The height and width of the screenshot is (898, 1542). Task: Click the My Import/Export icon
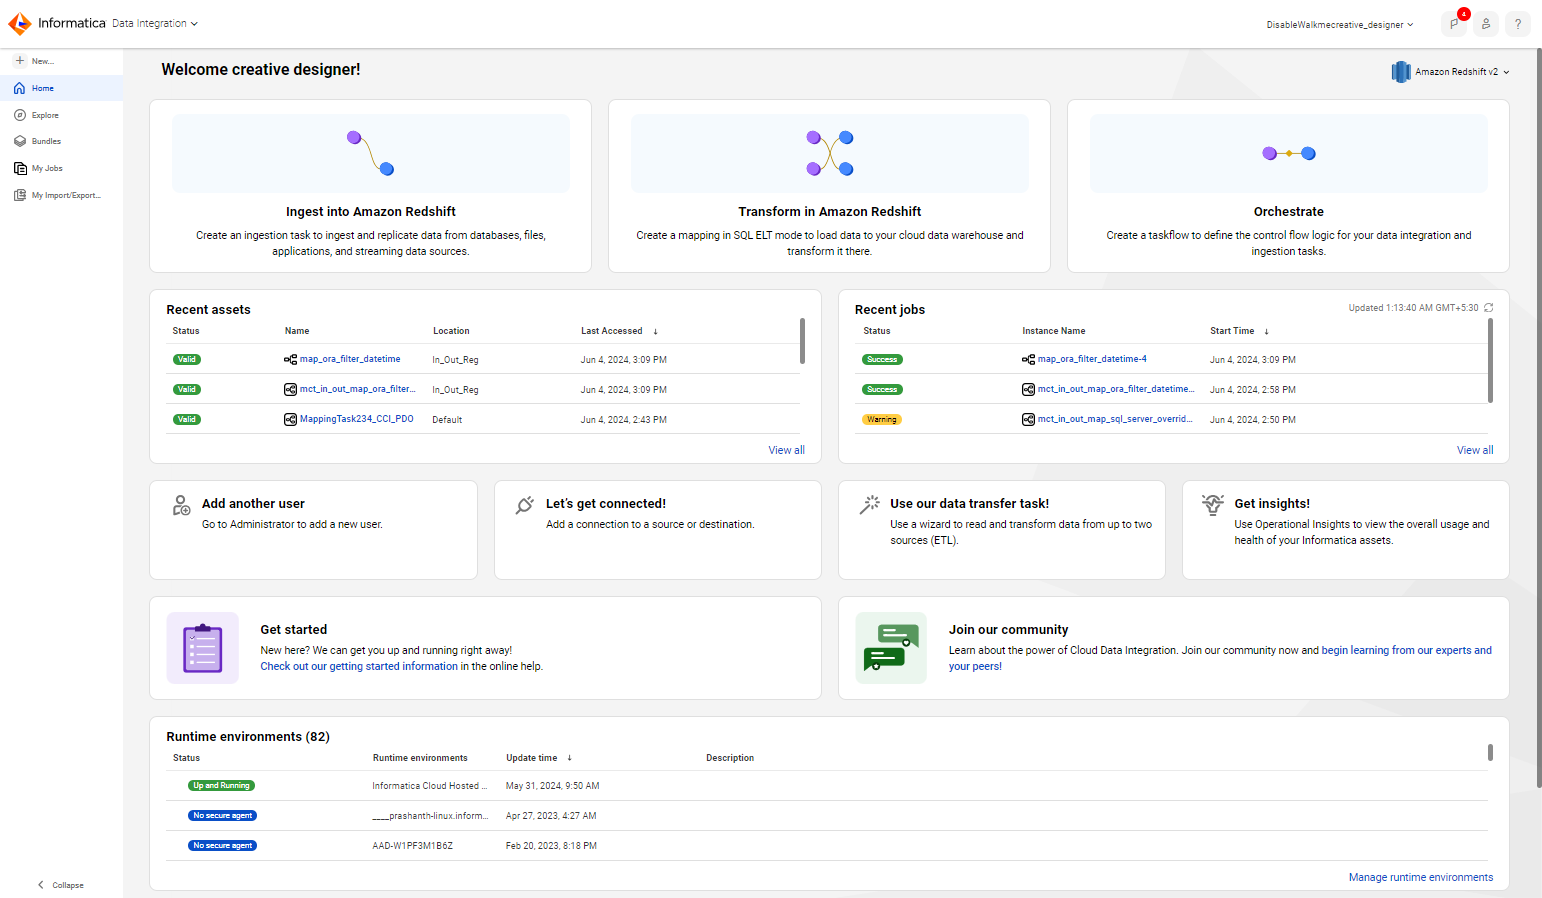coord(19,195)
